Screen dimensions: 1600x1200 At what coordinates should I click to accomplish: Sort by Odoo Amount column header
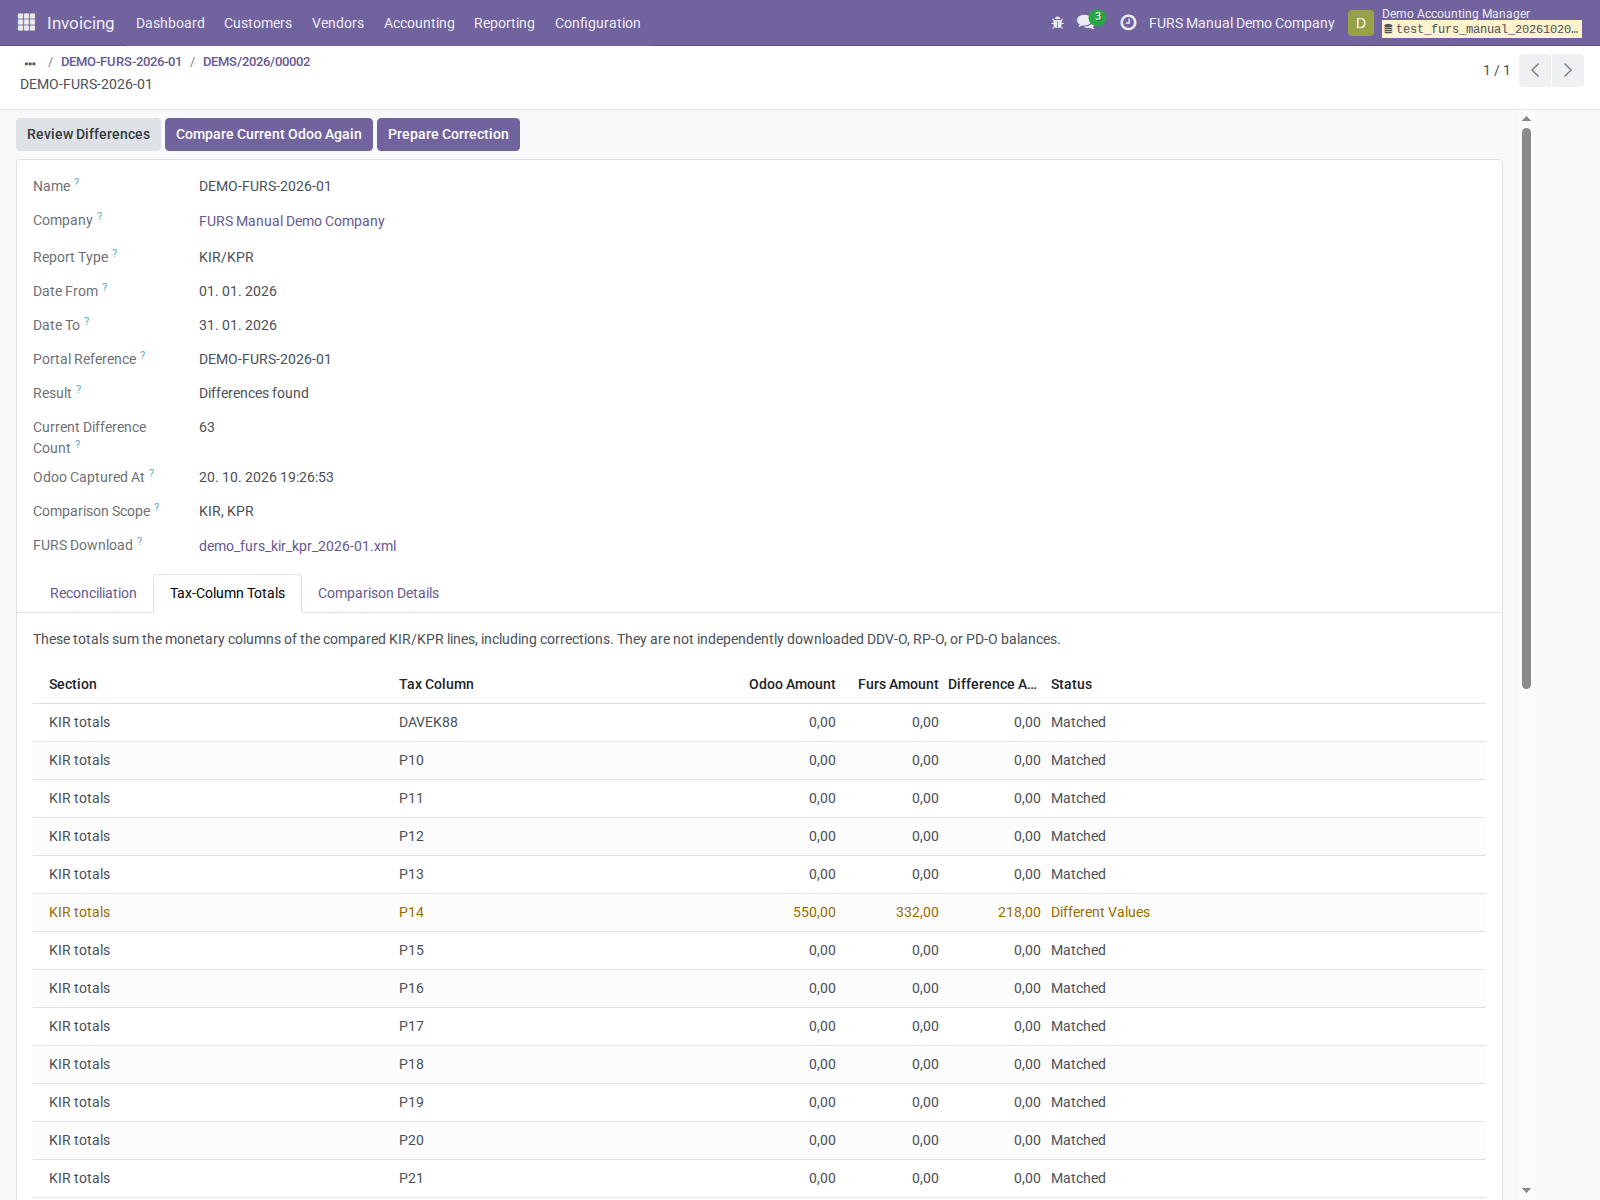(x=792, y=684)
